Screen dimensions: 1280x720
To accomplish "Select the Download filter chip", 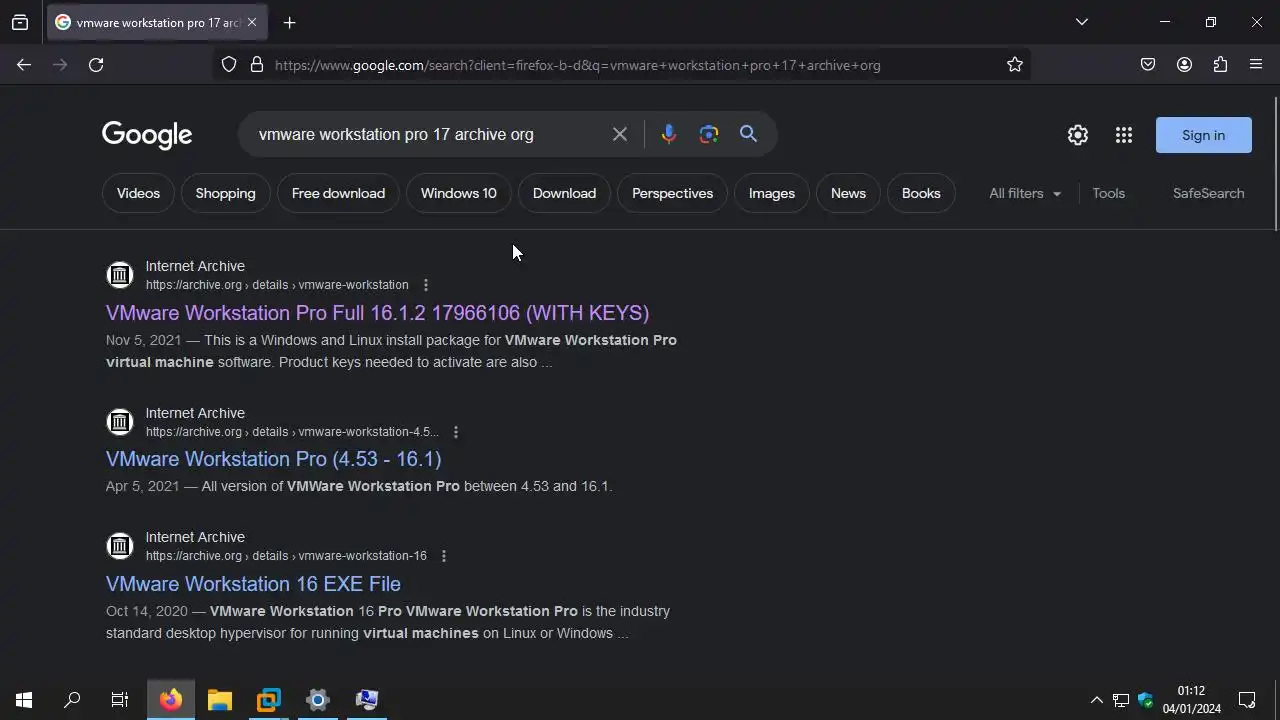I will (564, 193).
